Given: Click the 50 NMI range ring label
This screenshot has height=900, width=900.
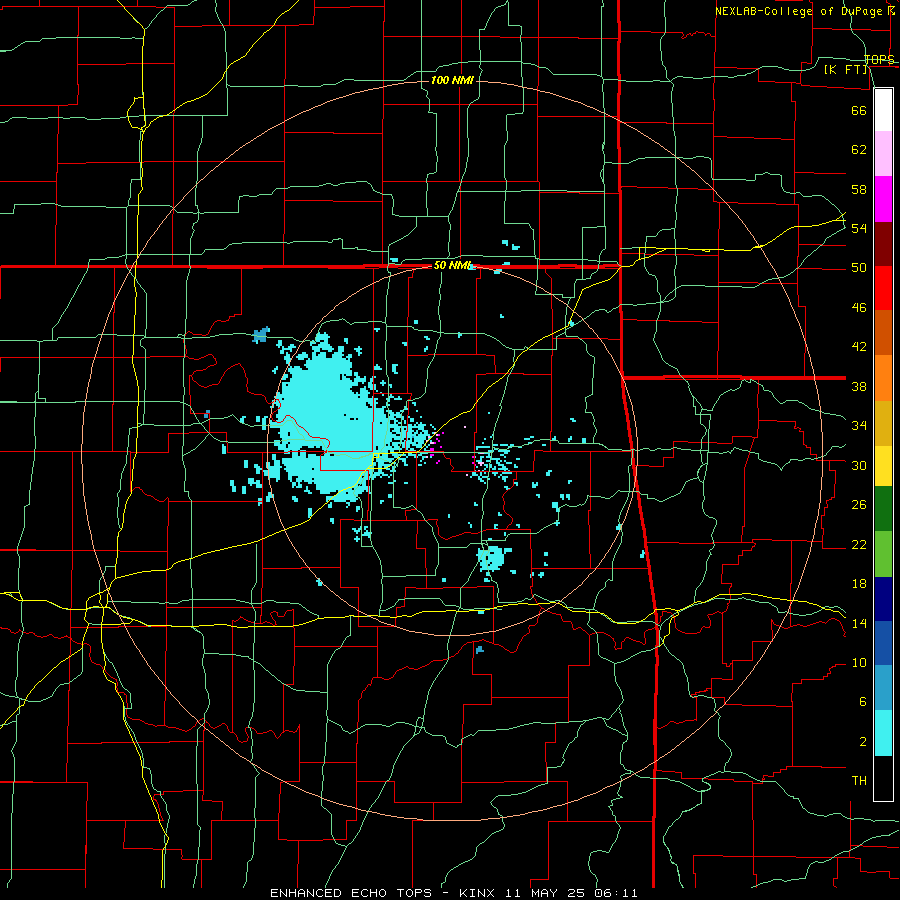Looking at the screenshot, I should coord(453,265).
